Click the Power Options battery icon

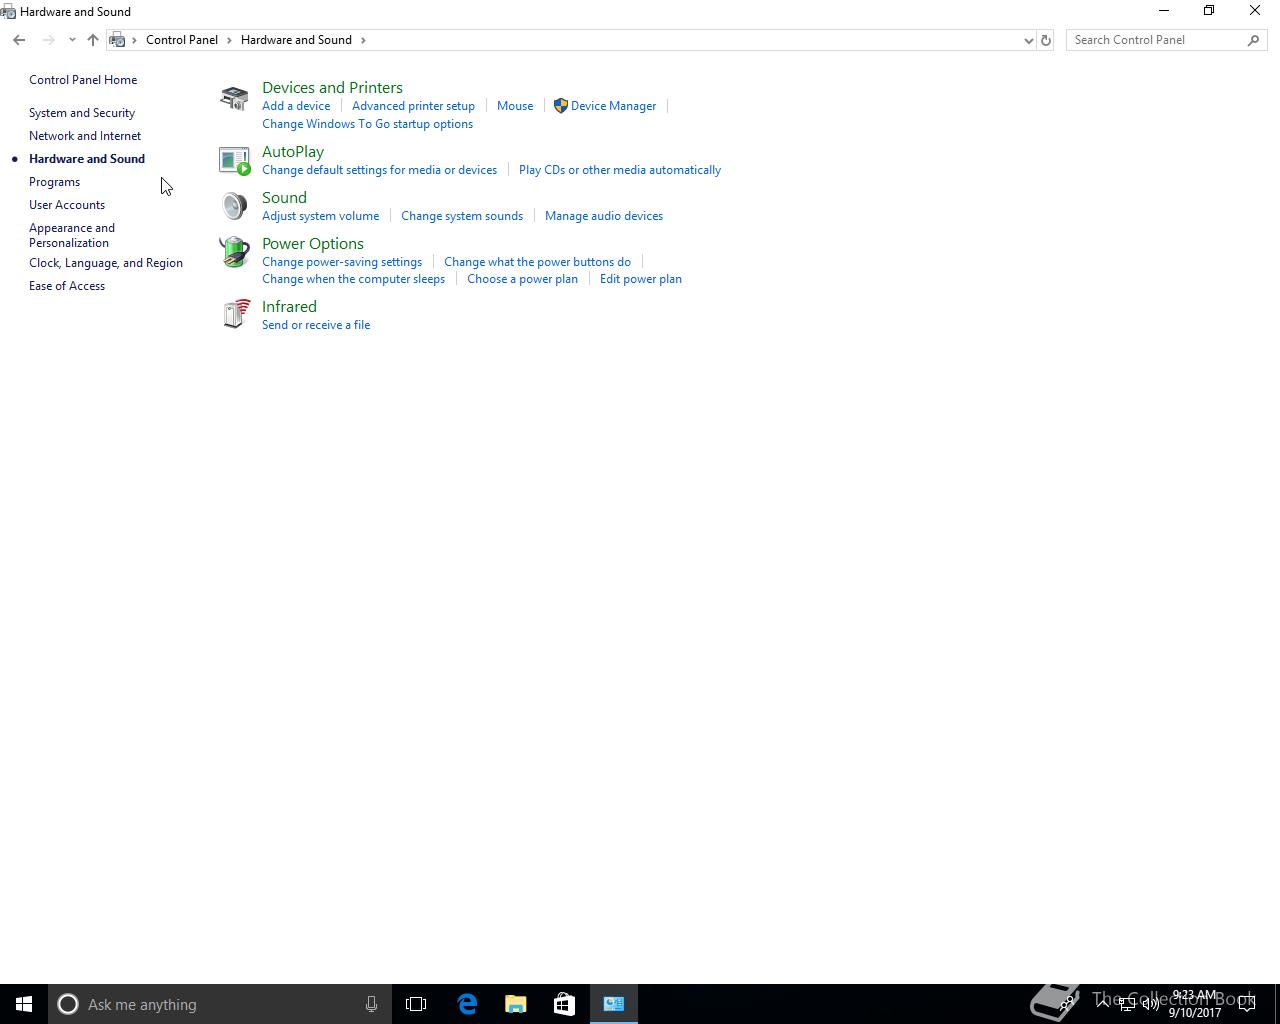point(234,252)
